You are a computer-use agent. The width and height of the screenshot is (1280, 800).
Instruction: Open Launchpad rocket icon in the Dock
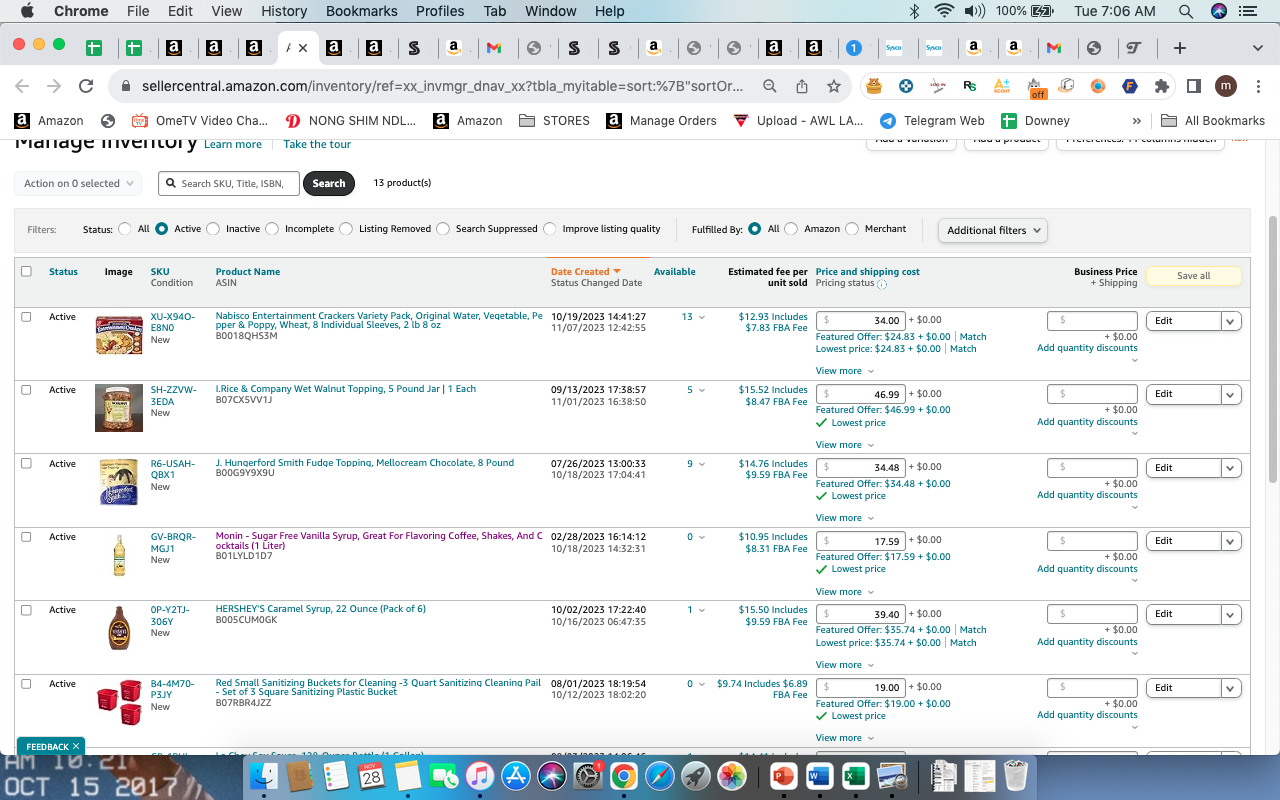click(696, 775)
